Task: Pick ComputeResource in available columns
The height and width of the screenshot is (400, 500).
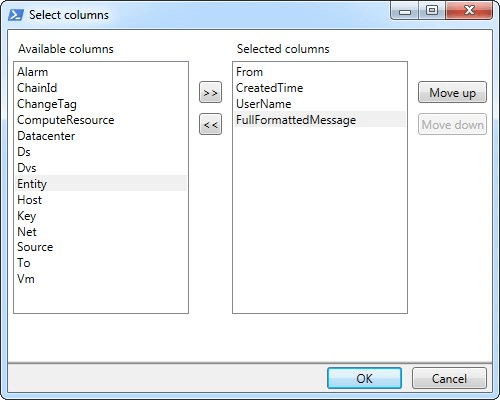Action: tap(101, 120)
